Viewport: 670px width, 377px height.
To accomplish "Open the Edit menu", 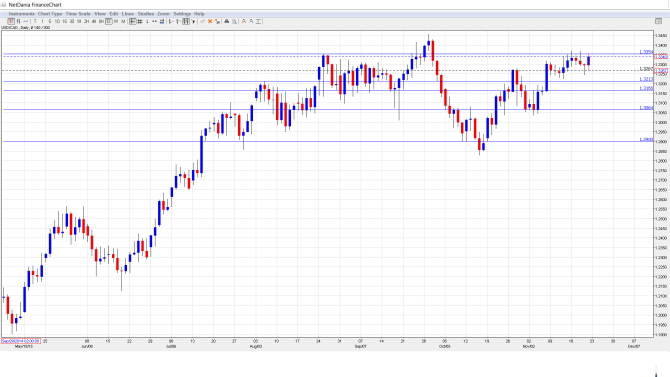I will click(114, 14).
